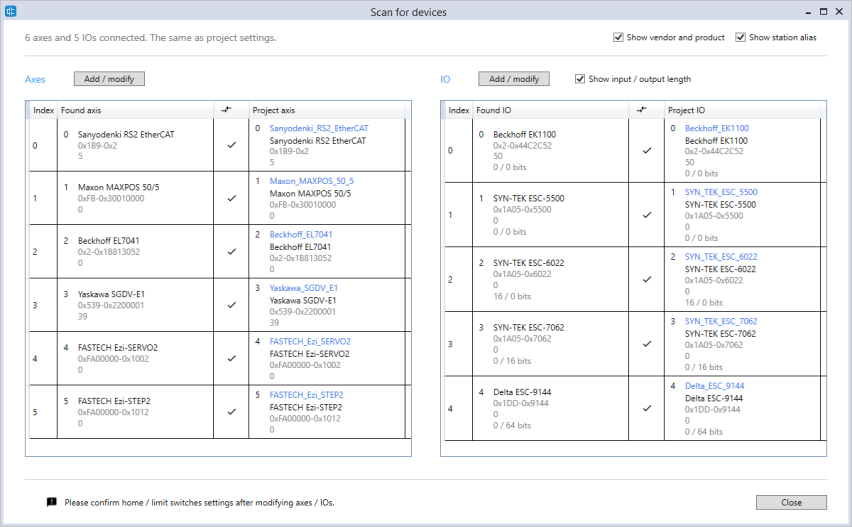Open the SYN_TEK_ESC_5500 project IO link
This screenshot has height=527, width=852.
[x=721, y=192]
